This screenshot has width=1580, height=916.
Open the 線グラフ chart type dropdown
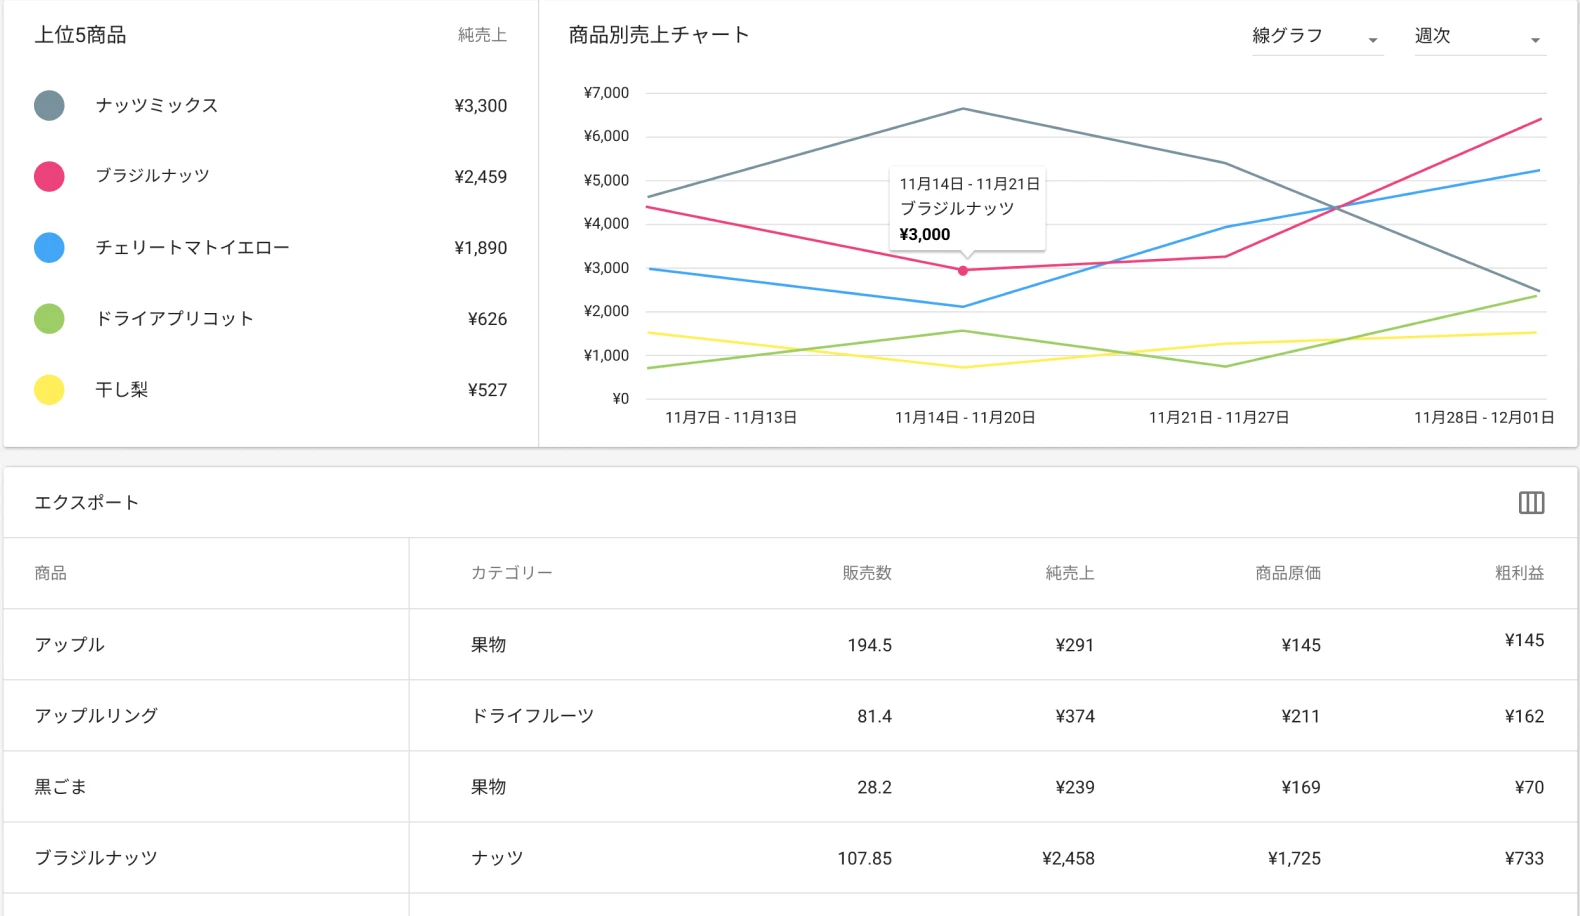(x=1316, y=37)
